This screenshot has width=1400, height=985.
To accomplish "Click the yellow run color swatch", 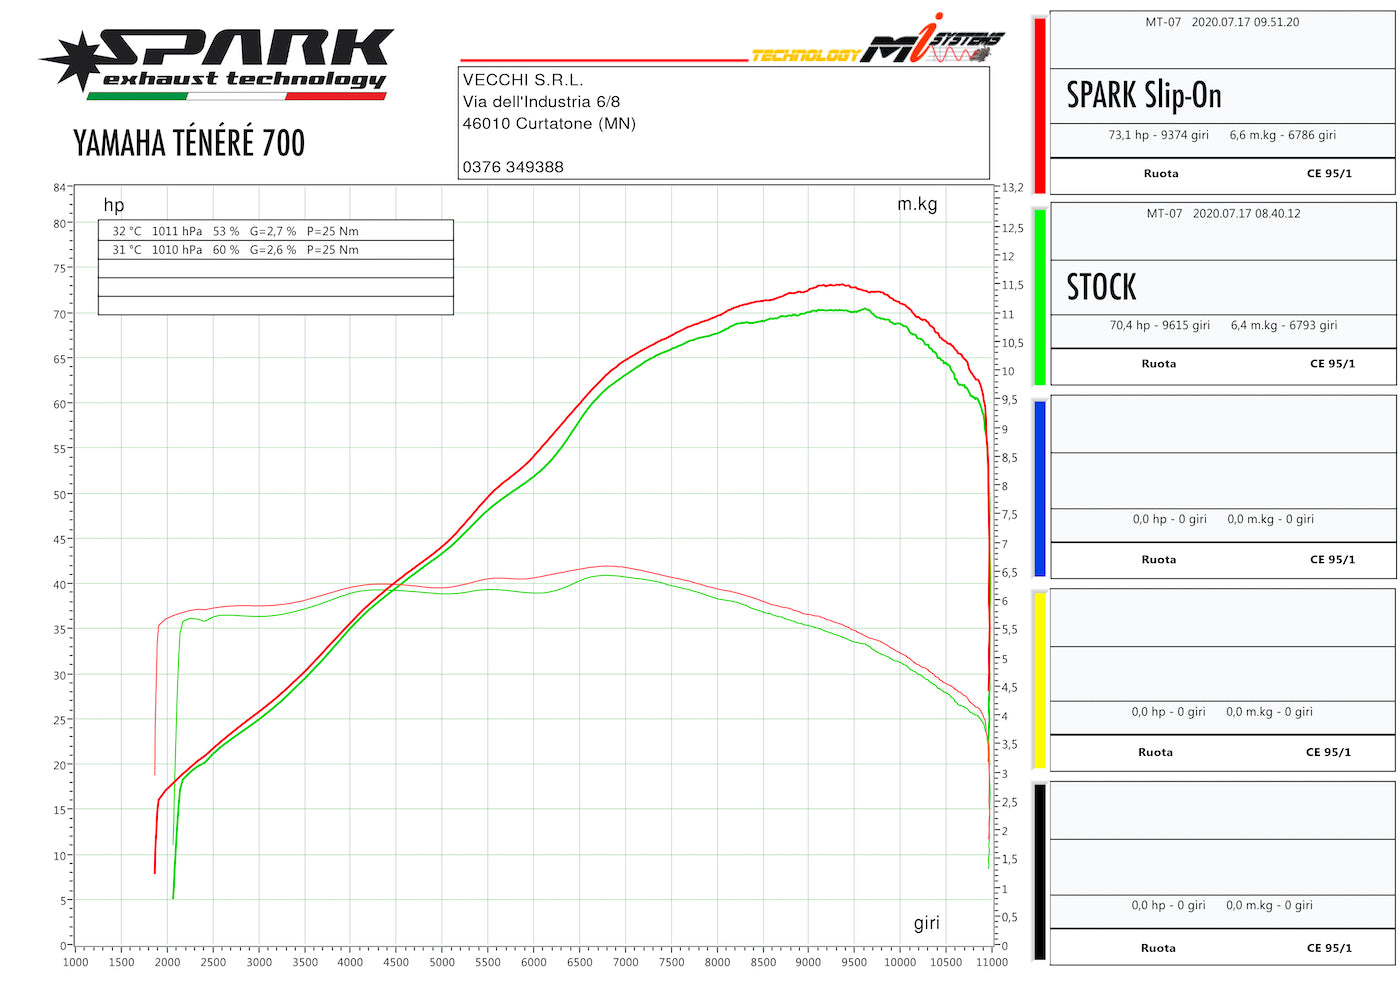I will coord(1039,678).
